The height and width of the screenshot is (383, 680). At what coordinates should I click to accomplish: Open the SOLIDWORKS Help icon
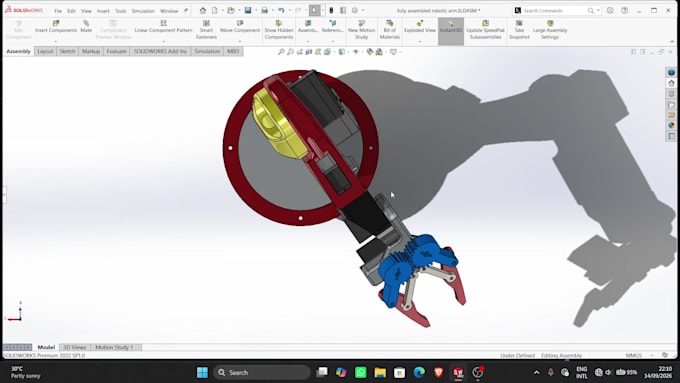[x=624, y=10]
